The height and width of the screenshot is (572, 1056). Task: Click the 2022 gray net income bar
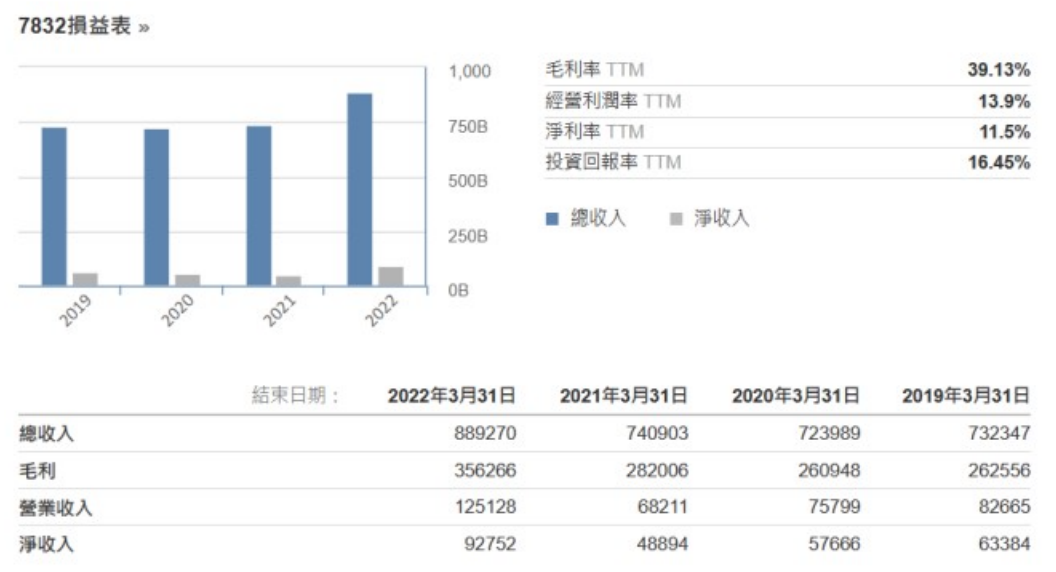coord(390,277)
